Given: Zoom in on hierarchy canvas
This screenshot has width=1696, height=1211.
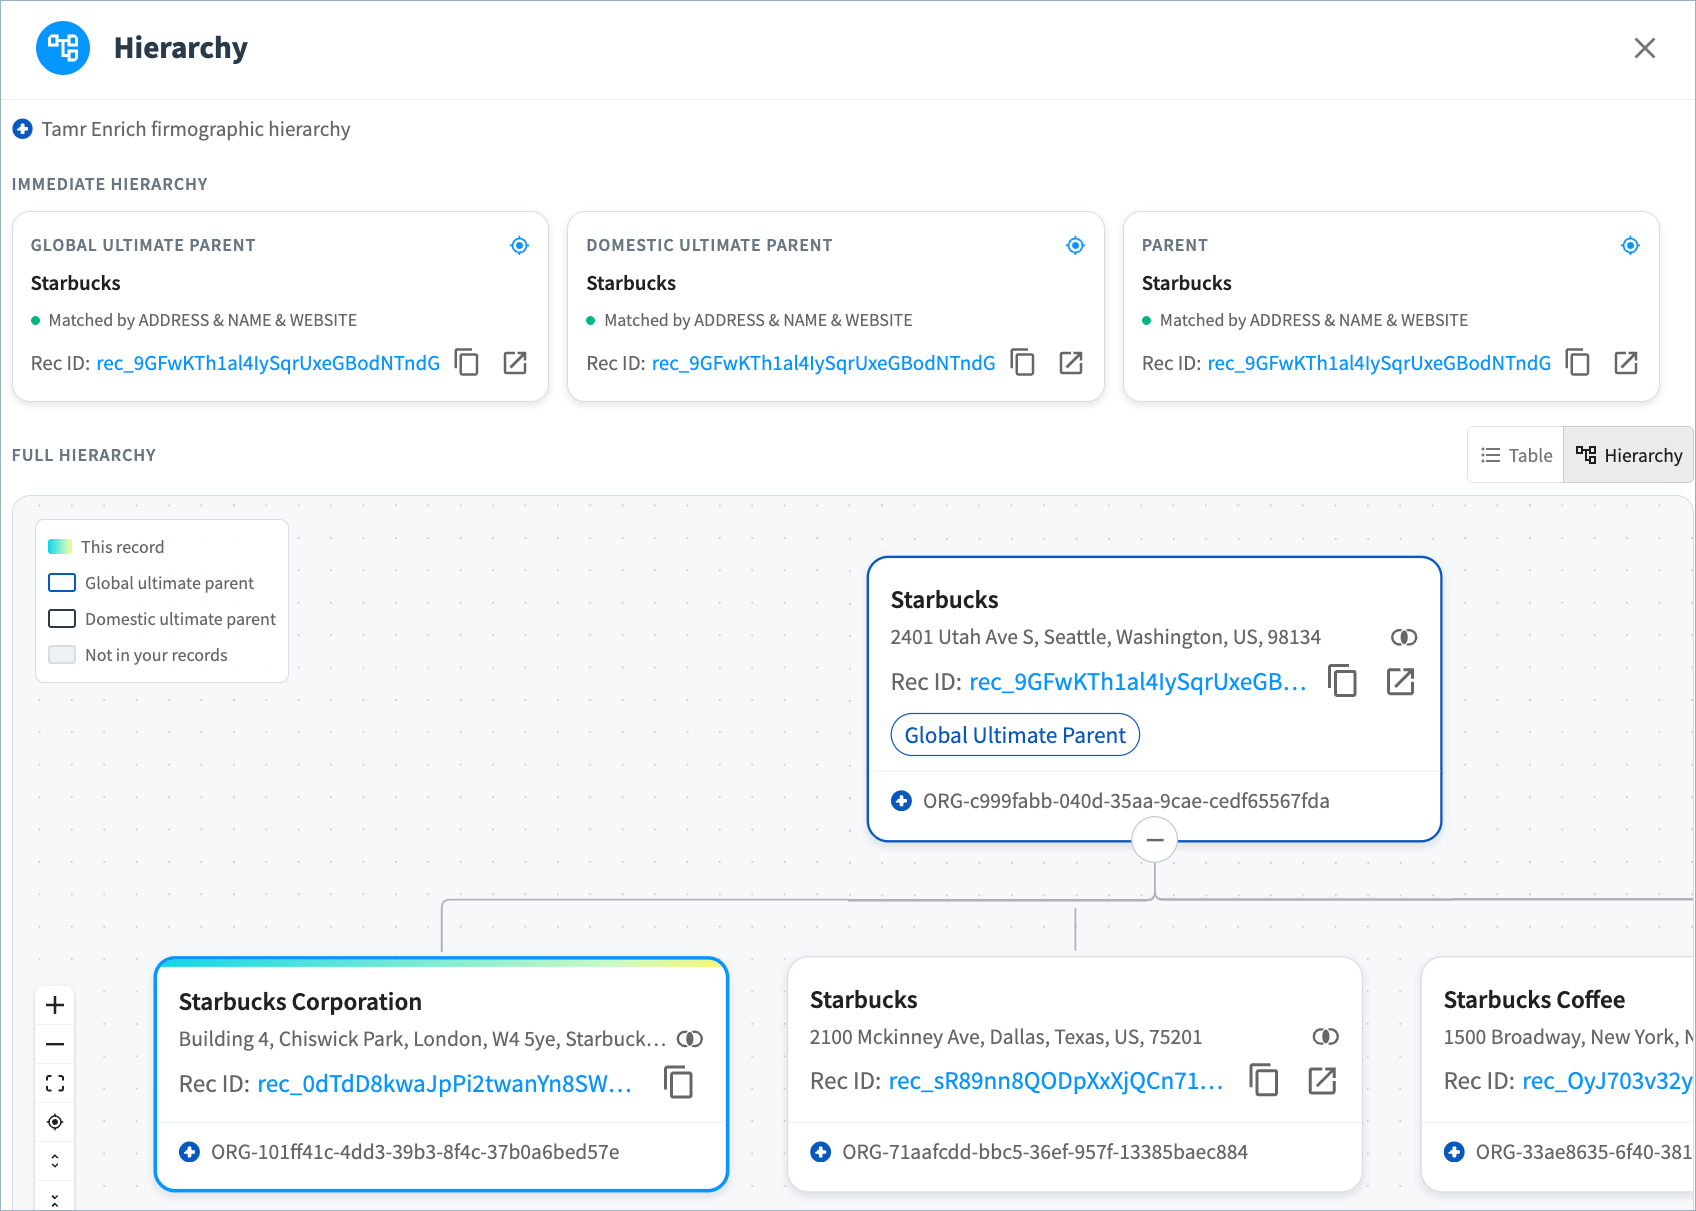Looking at the screenshot, I should [55, 1005].
